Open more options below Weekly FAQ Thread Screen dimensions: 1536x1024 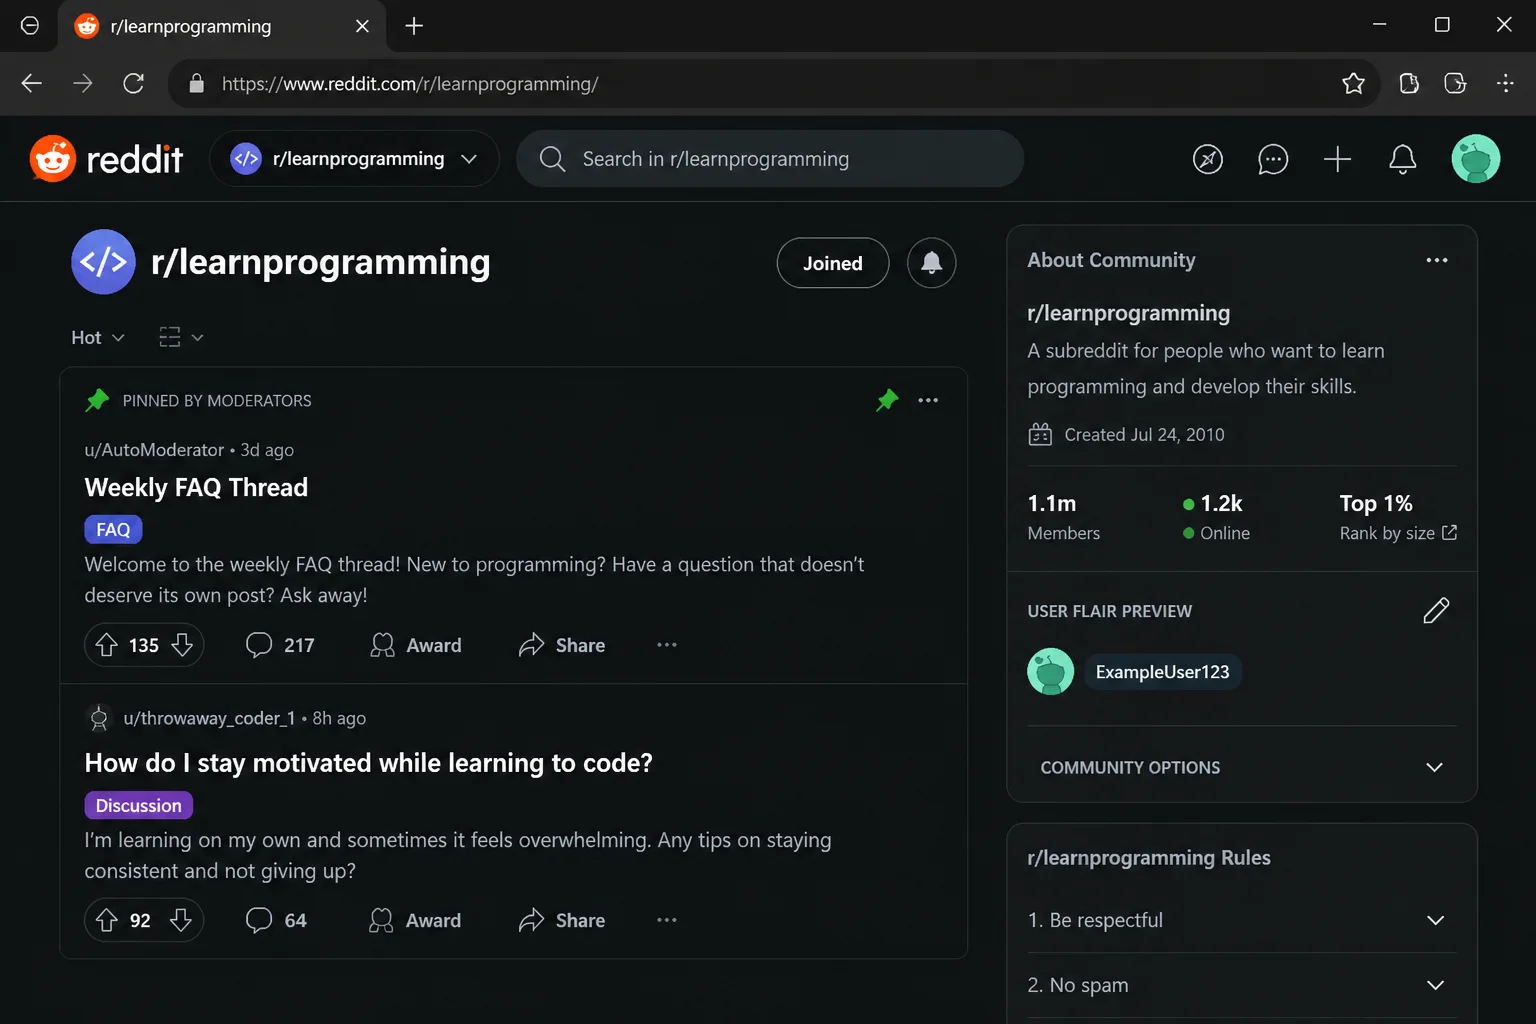pos(667,645)
